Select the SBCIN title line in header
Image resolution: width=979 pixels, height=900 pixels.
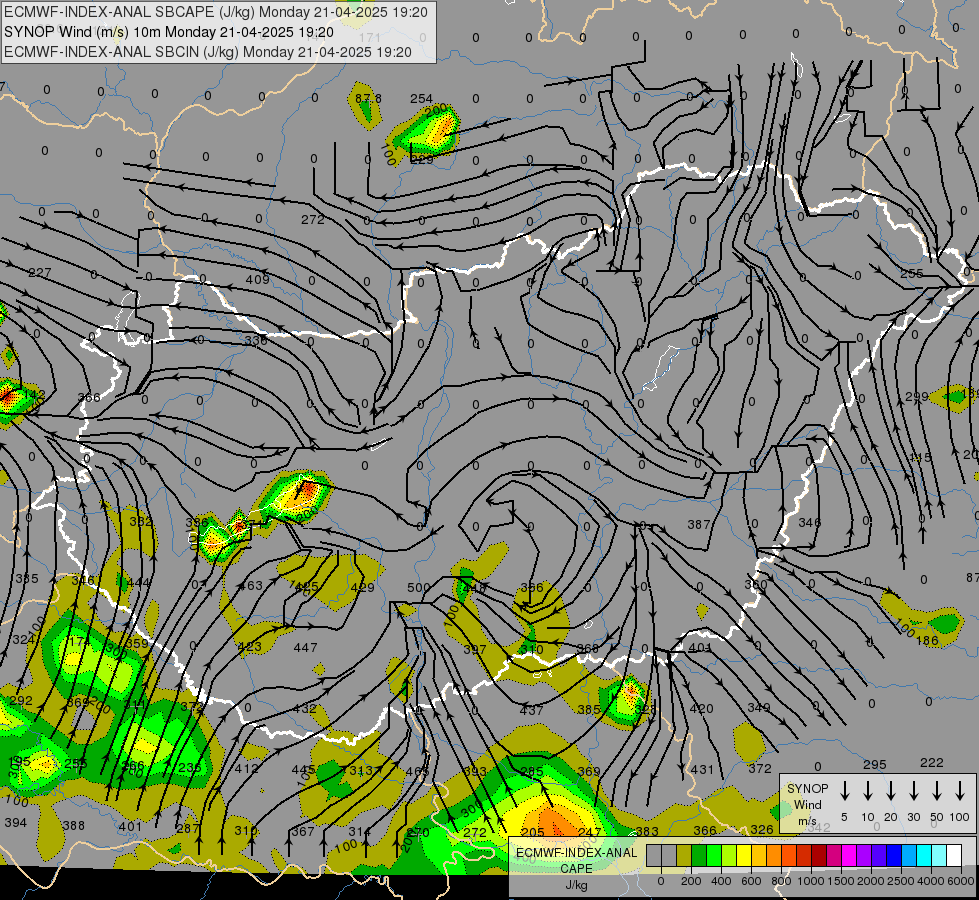(x=208, y=52)
